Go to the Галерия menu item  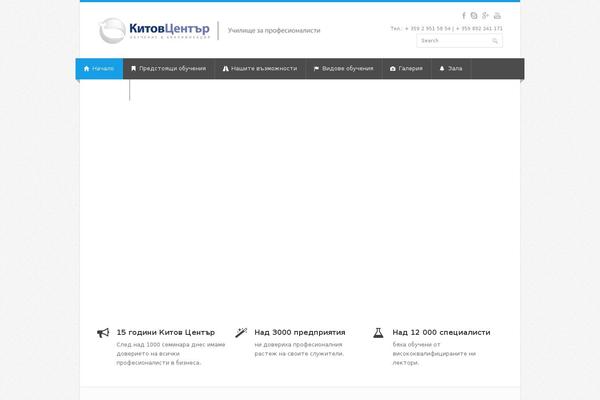(406, 69)
